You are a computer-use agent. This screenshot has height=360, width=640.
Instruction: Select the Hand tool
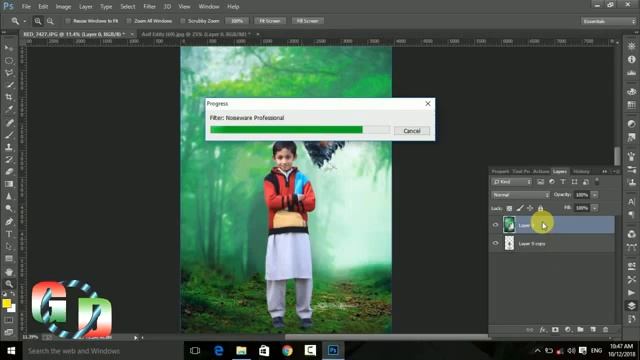pyautogui.click(x=9, y=271)
